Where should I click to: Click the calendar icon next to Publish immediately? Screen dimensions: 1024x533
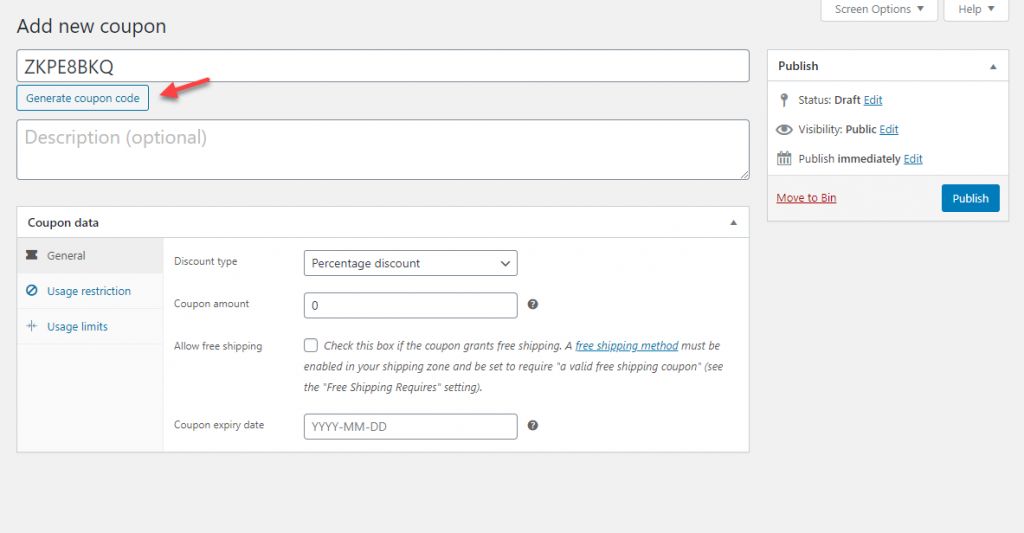[x=784, y=159]
